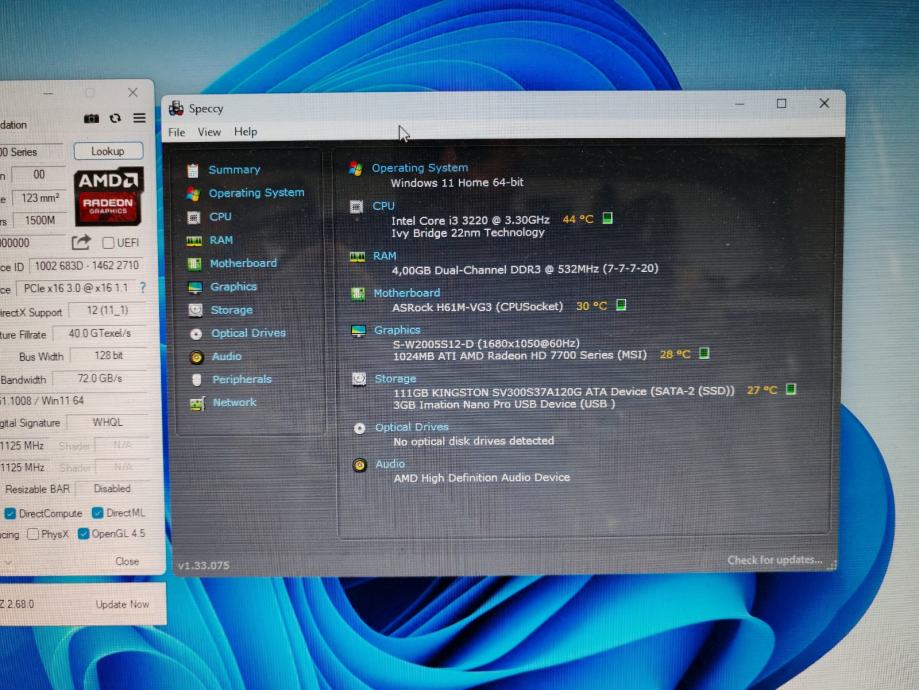Click the RAM heading in summary panel
This screenshot has width=919, height=690.
click(x=384, y=256)
